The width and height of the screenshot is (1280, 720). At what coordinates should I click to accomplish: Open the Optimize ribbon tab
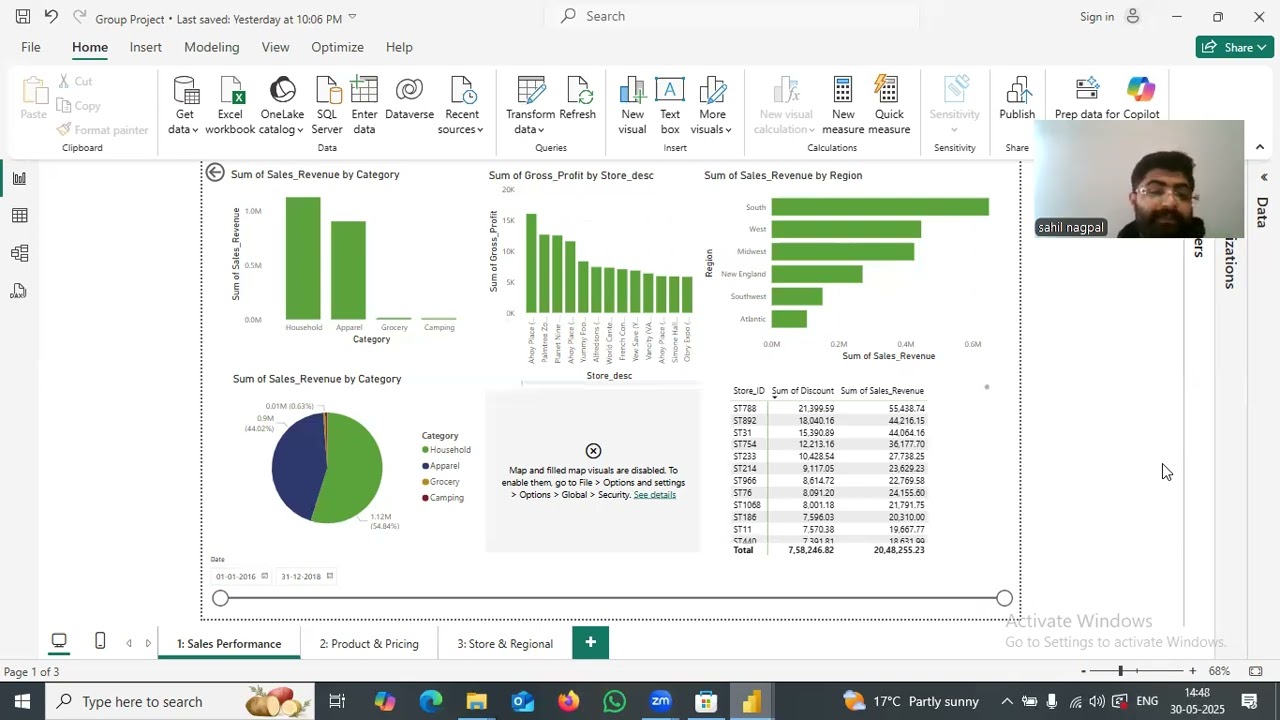[x=337, y=47]
